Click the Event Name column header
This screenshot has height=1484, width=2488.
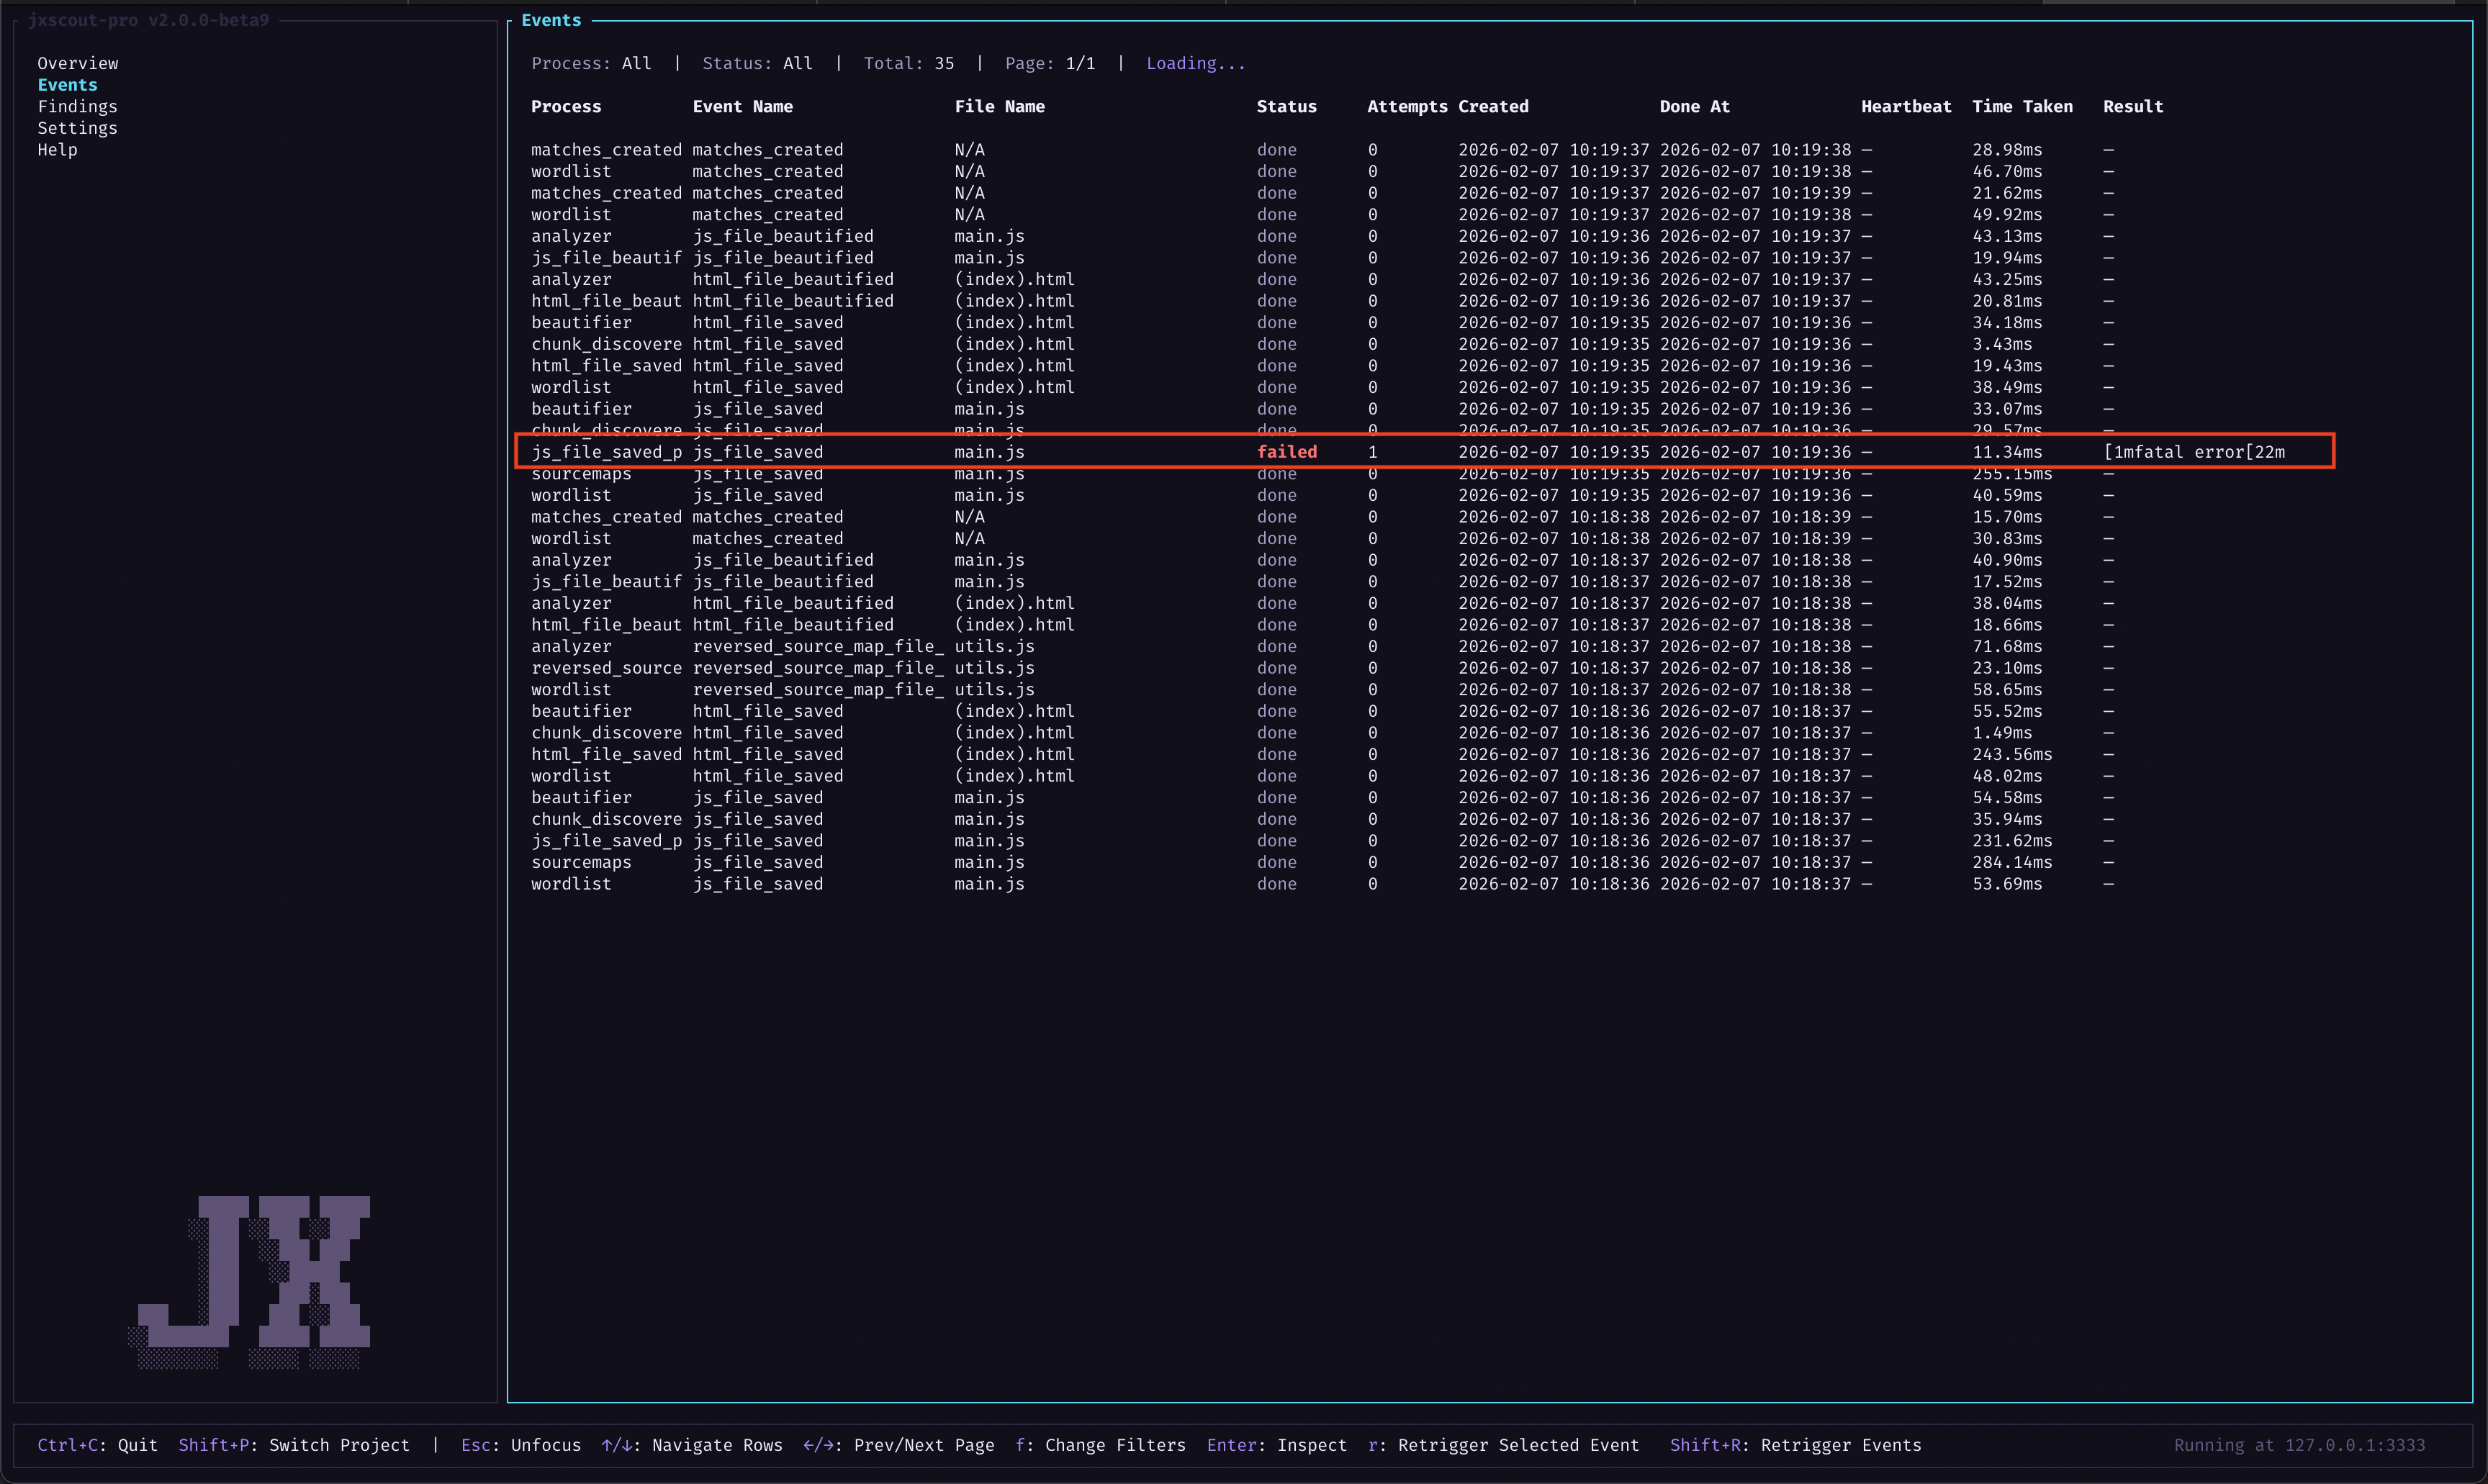click(x=742, y=106)
